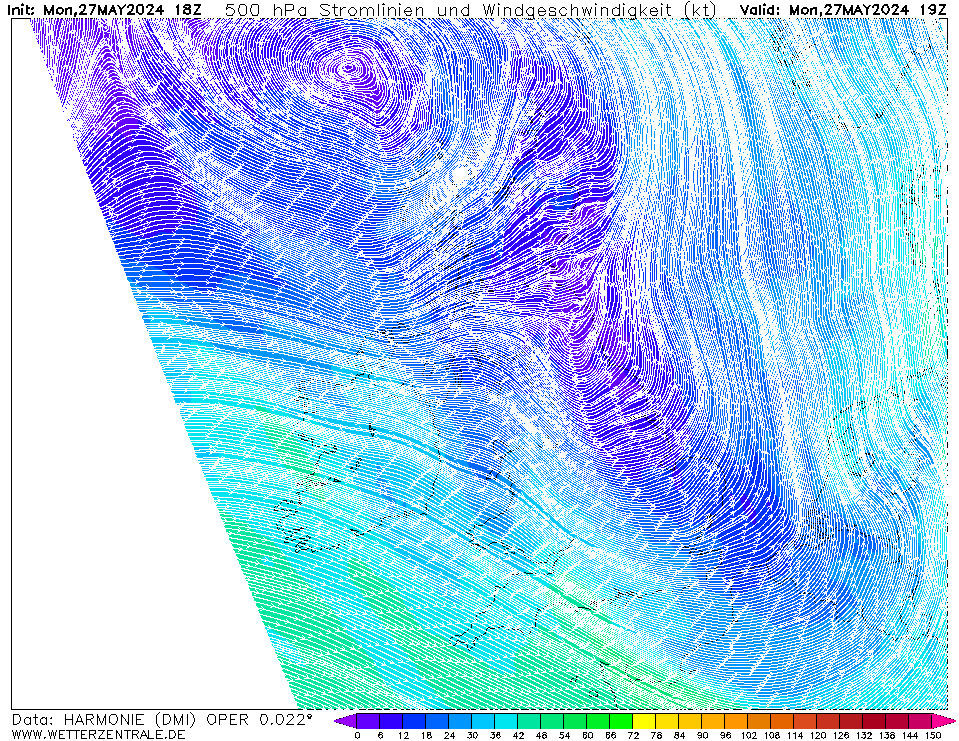959x741 pixels.
Task: Select the 144–150 kt magenta swatch
Action: pos(920,721)
